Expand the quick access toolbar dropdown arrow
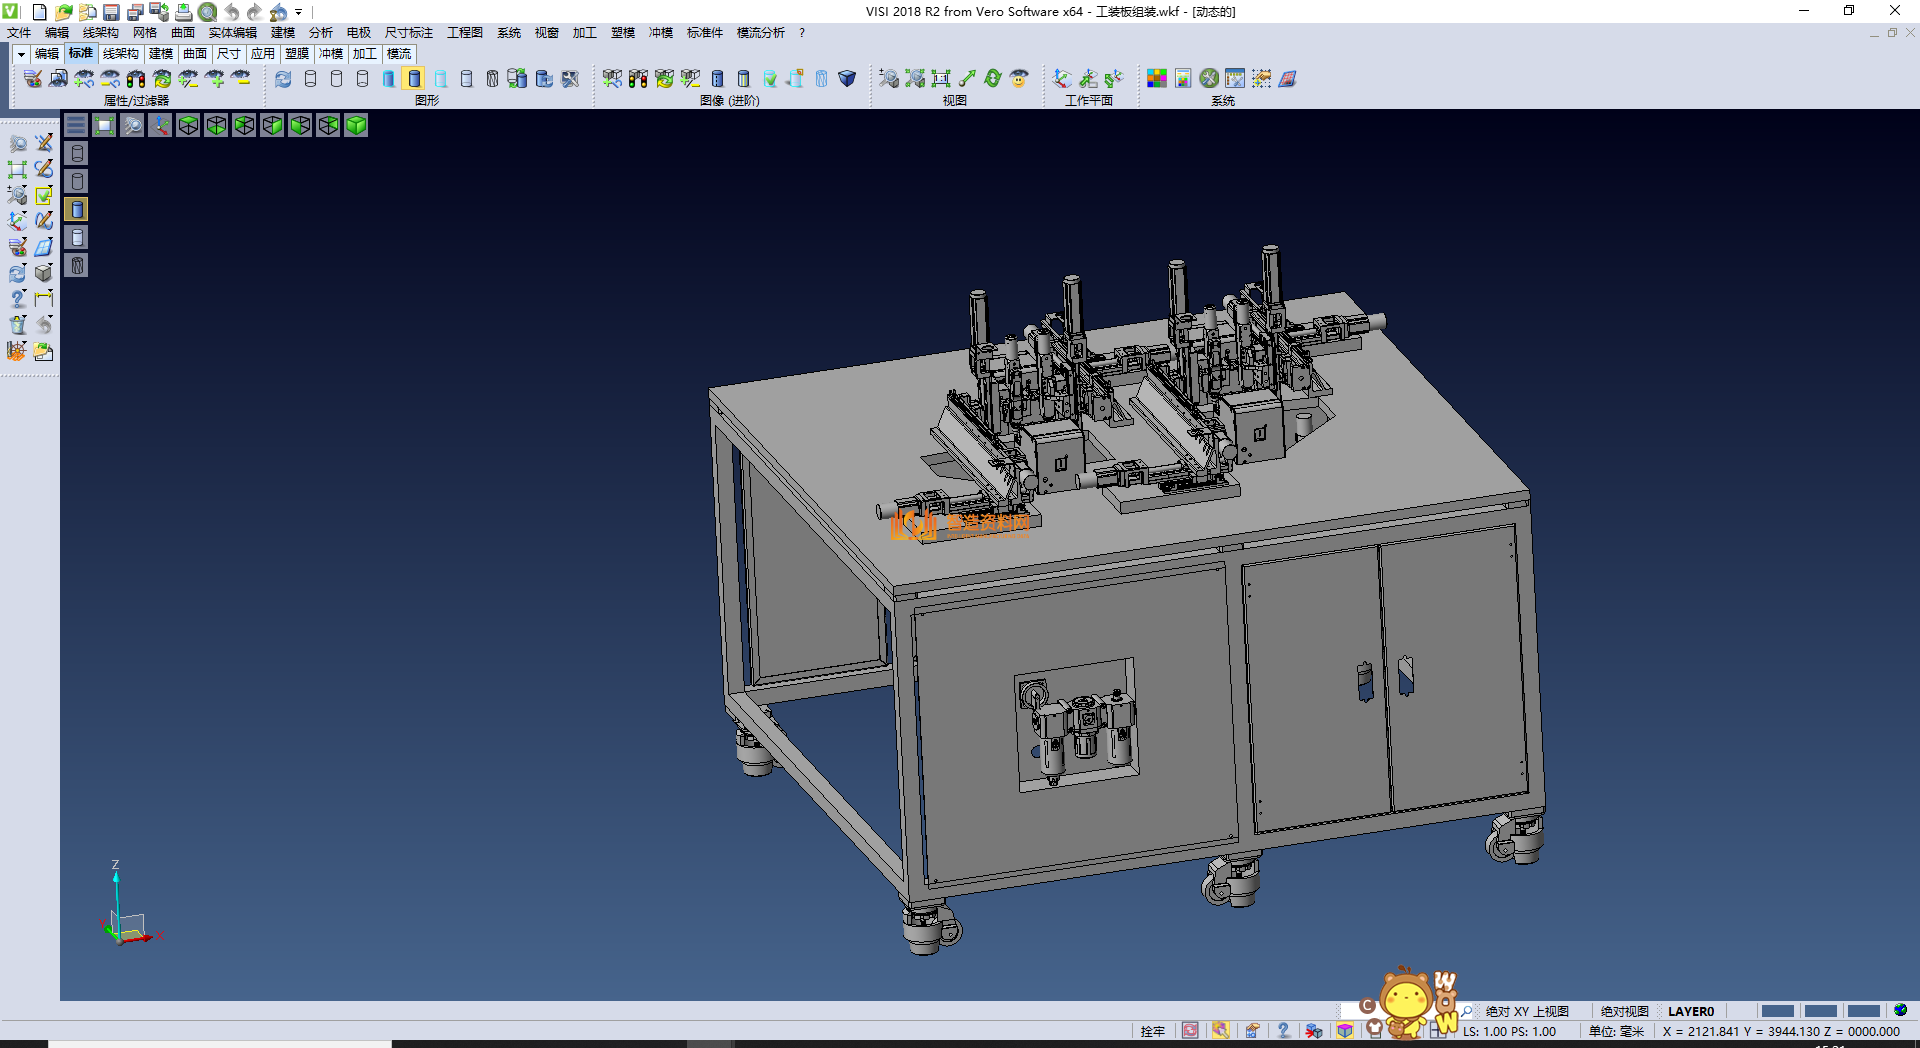The image size is (1920, 1048). coord(298,12)
